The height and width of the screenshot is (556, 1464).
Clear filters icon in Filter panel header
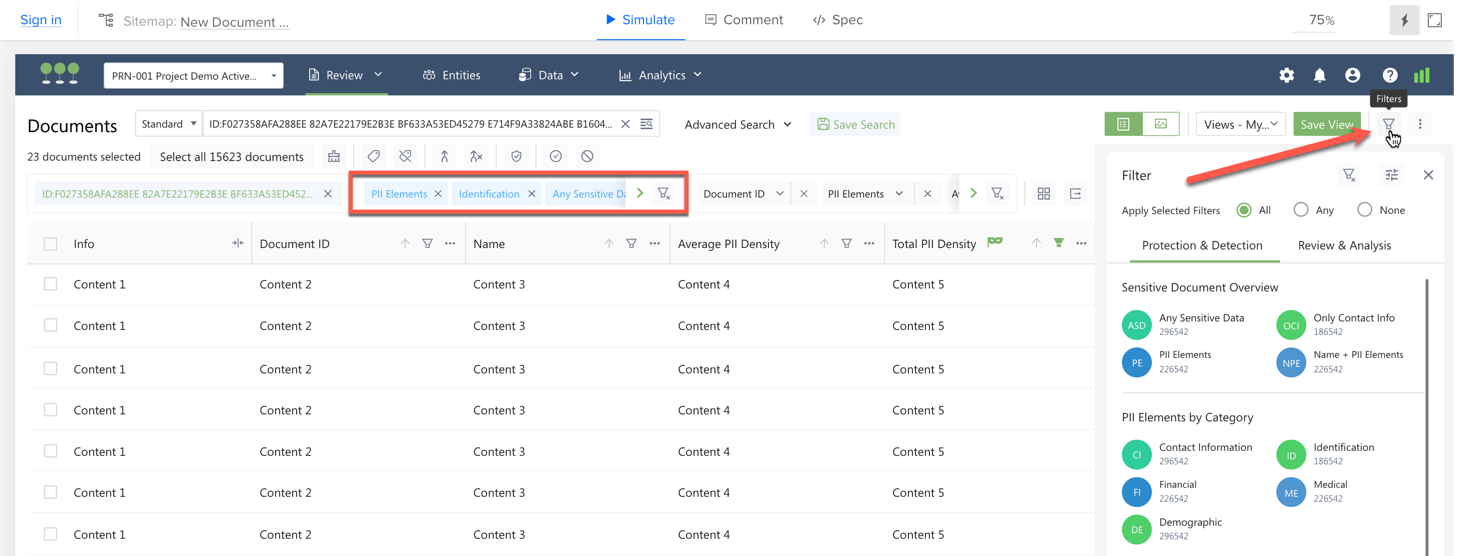click(1349, 175)
